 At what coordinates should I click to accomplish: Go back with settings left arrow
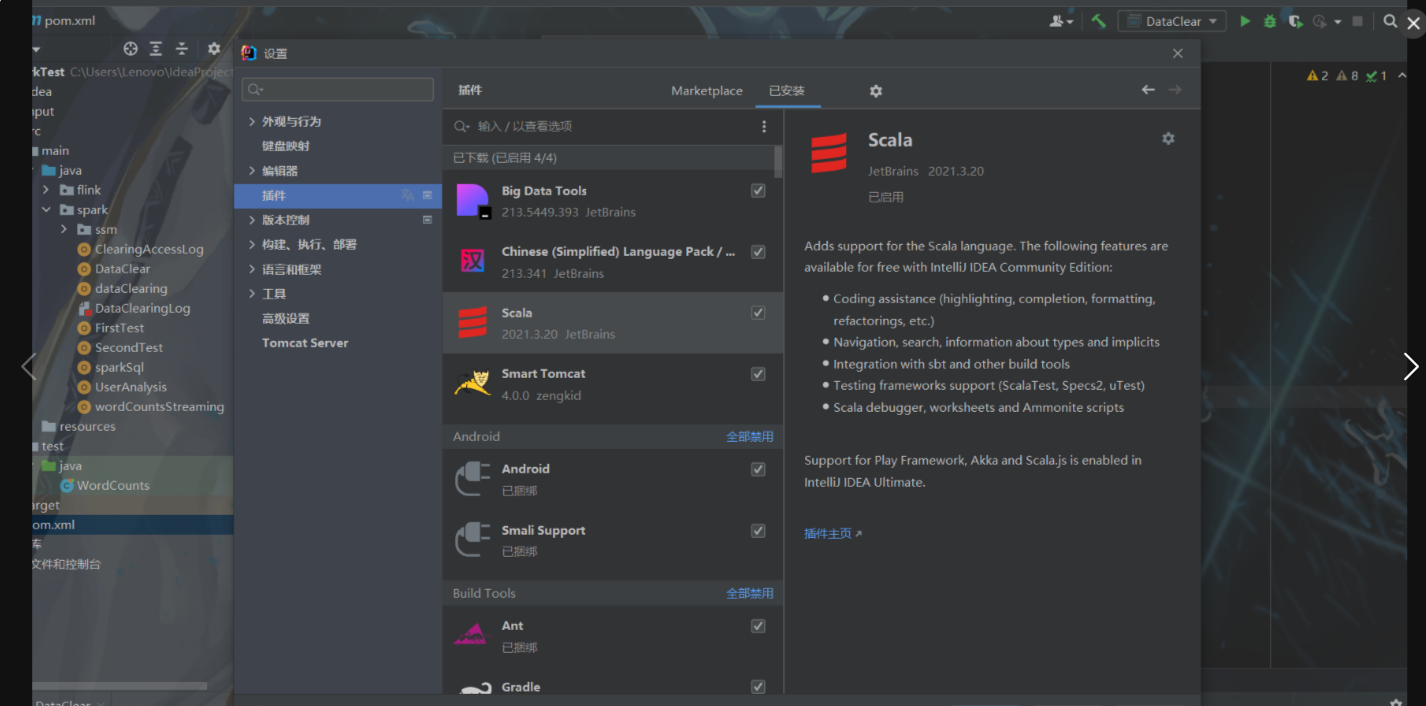pos(1148,90)
